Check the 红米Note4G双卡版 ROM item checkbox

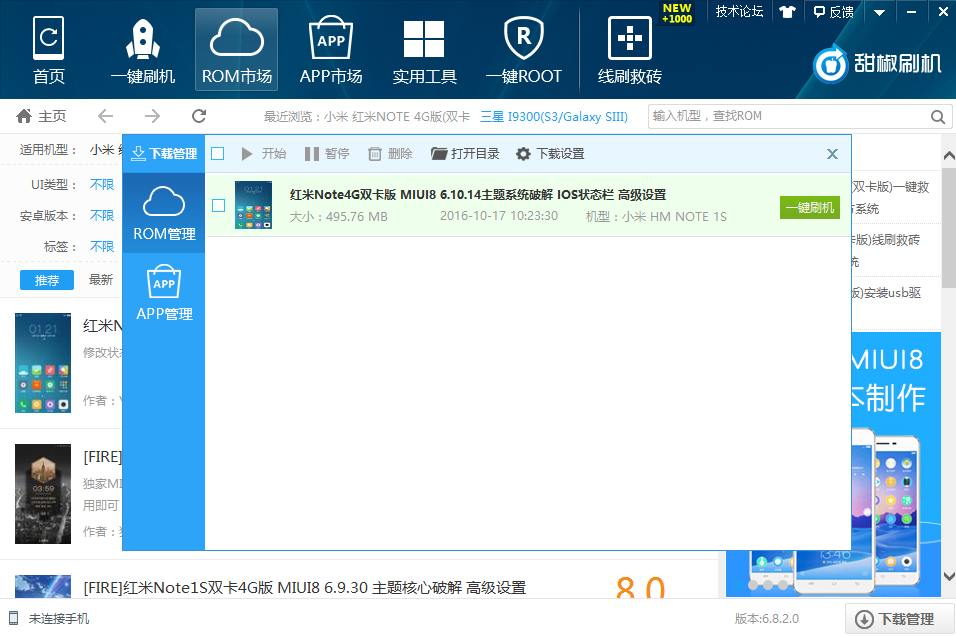pos(219,206)
